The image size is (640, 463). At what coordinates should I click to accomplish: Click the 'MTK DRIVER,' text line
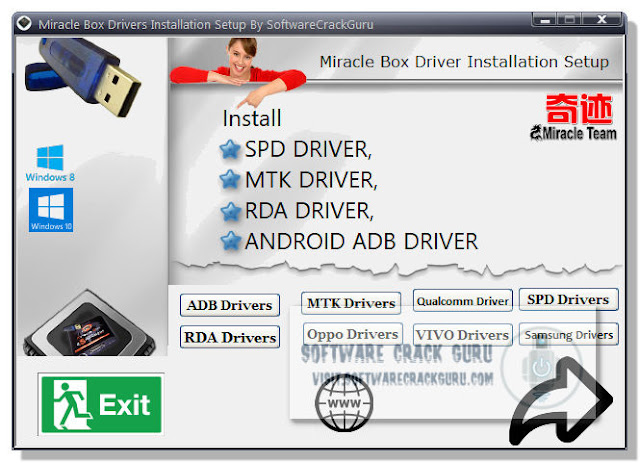(311, 180)
